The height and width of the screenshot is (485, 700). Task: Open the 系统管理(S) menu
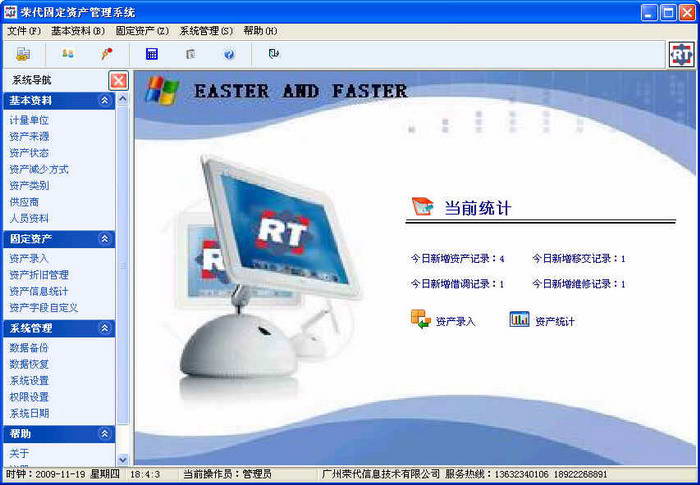pos(206,31)
